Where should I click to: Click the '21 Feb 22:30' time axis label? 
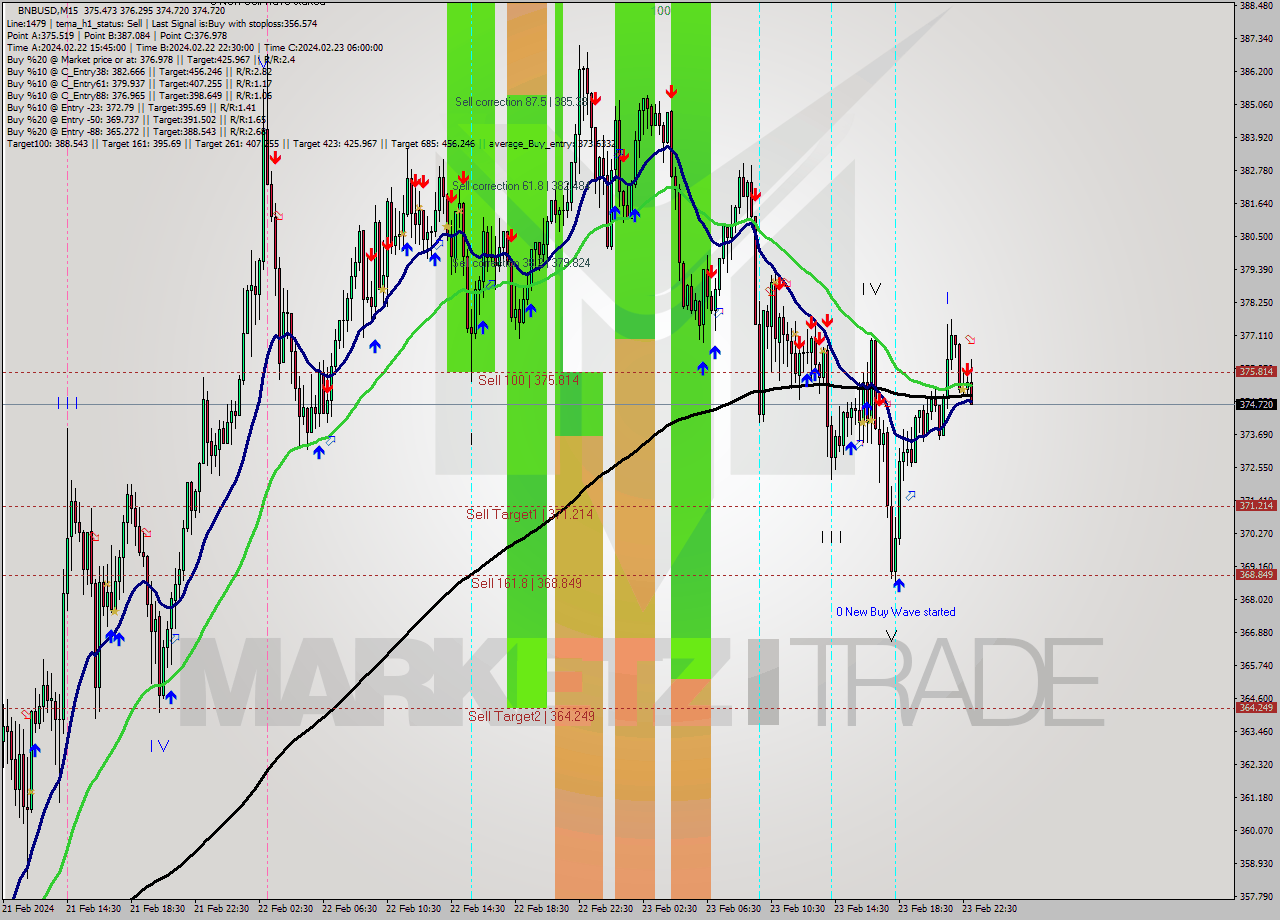coord(222,909)
